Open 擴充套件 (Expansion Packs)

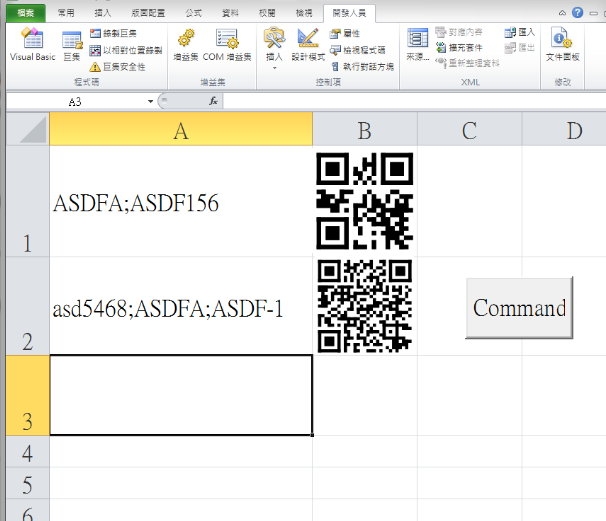point(459,48)
